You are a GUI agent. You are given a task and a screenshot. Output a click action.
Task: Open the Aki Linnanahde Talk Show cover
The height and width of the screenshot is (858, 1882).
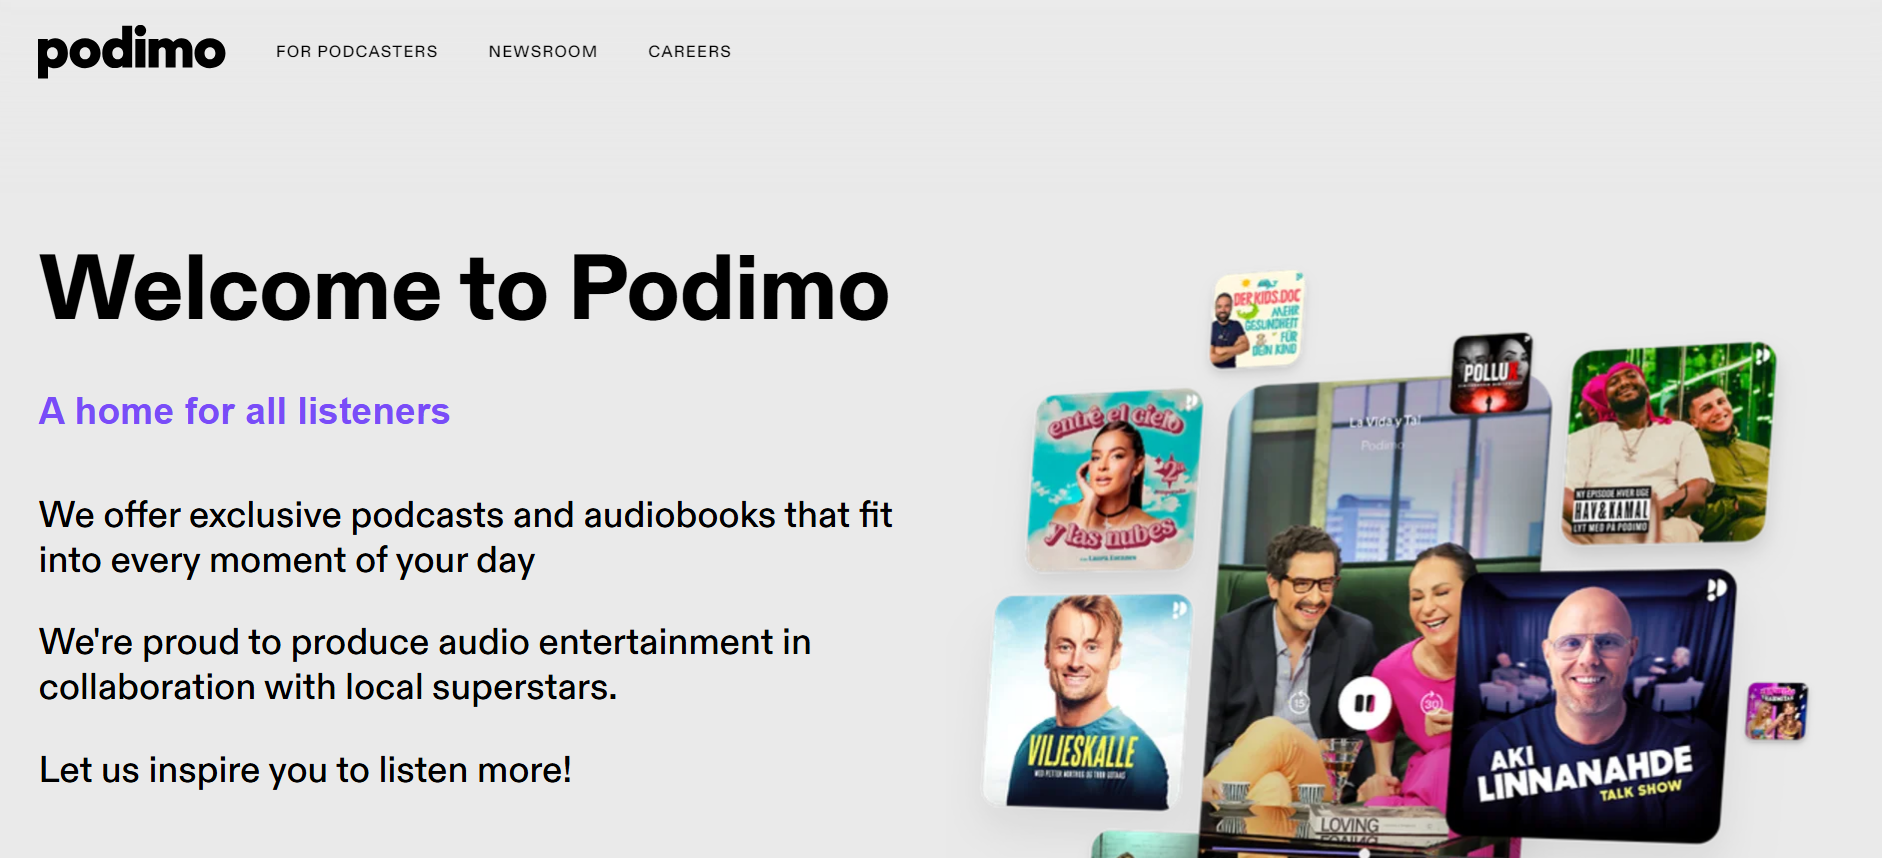coord(1590,705)
